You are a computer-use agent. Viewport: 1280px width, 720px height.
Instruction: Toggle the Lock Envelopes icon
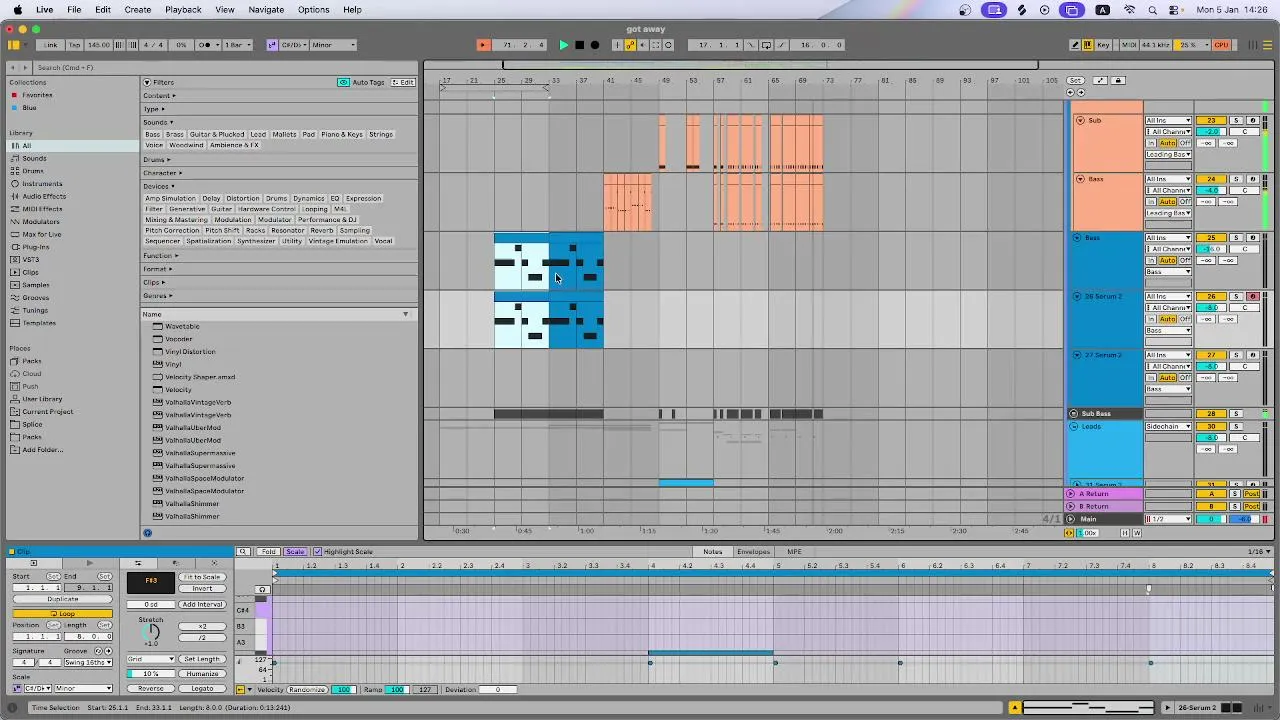tap(1119, 80)
